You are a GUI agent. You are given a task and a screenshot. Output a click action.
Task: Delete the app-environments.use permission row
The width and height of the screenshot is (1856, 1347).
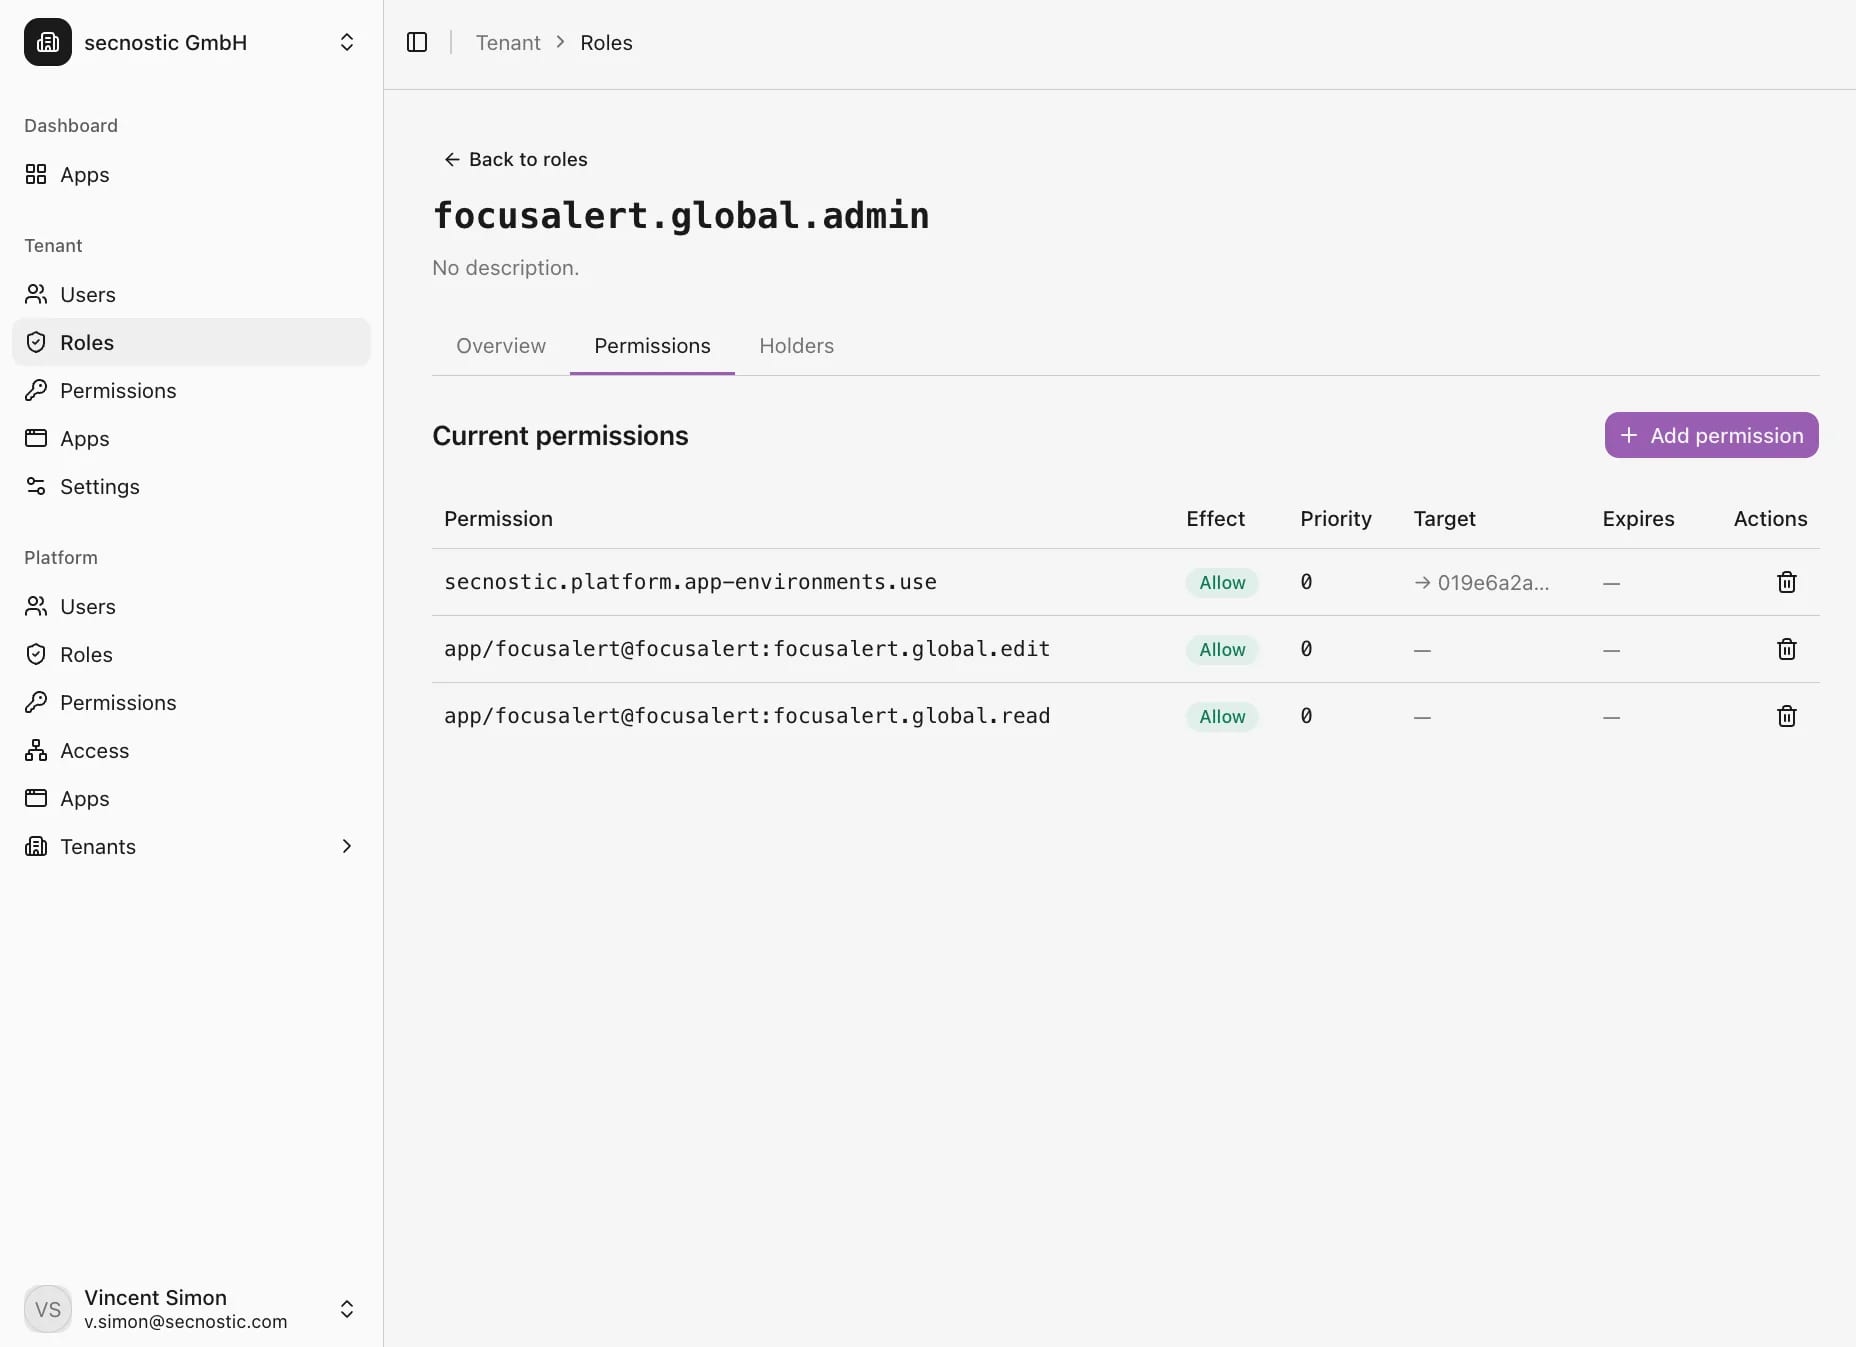pos(1786,582)
